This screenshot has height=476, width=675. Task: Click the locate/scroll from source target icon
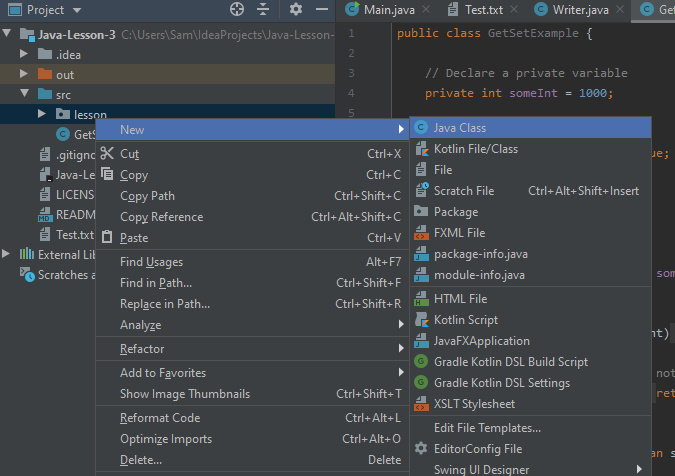pyautogui.click(x=237, y=10)
